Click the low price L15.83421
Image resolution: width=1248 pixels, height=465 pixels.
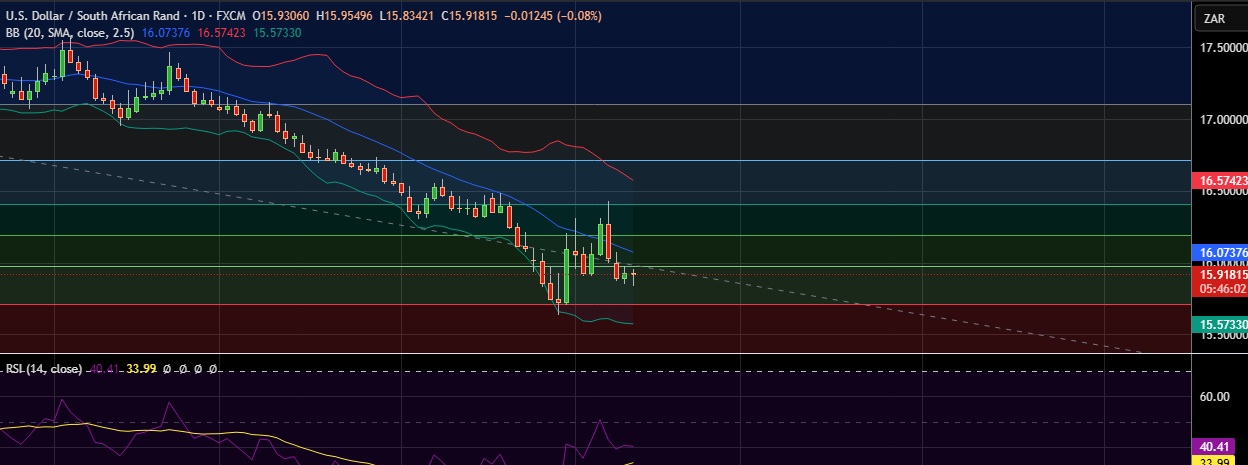pyautogui.click(x=407, y=17)
